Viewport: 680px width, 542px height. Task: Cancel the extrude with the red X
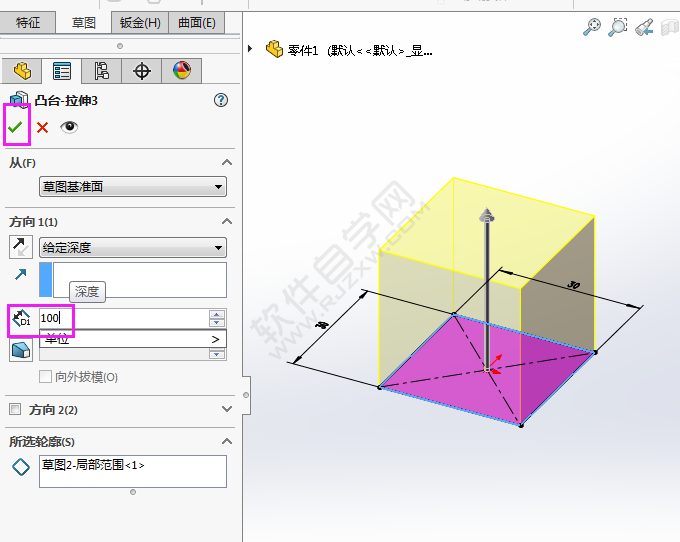click(x=42, y=127)
